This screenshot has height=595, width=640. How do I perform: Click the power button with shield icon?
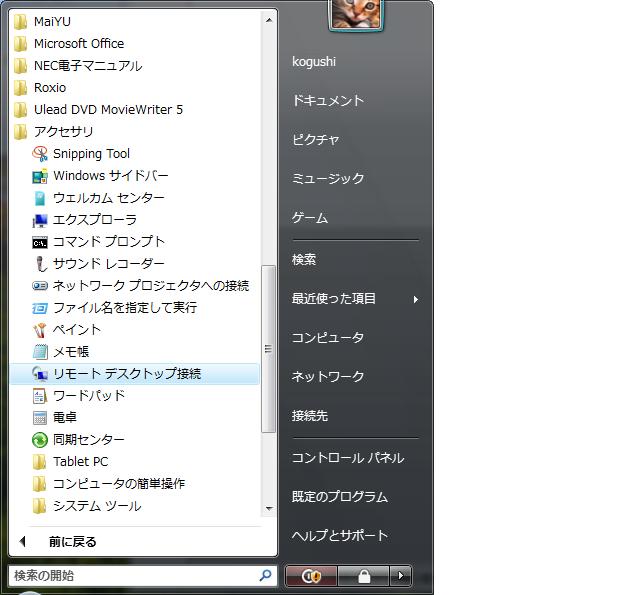pyautogui.click(x=311, y=576)
